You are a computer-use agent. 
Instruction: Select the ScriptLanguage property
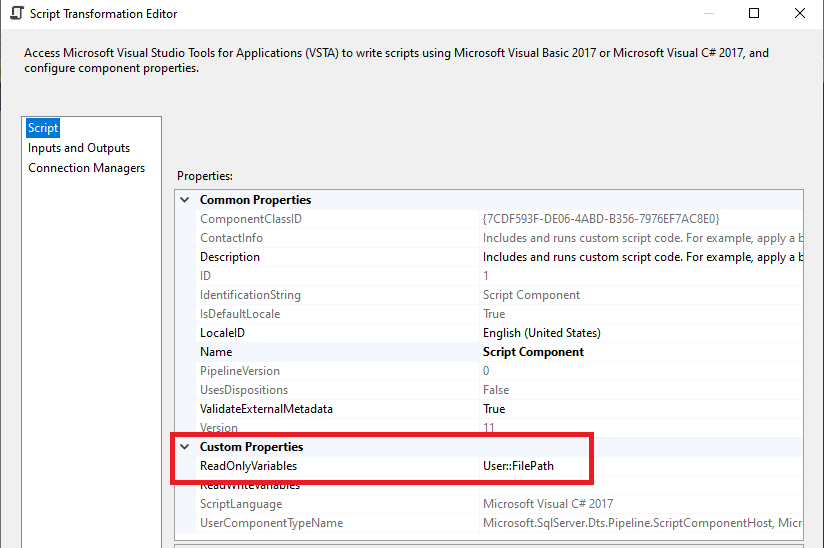click(241, 504)
